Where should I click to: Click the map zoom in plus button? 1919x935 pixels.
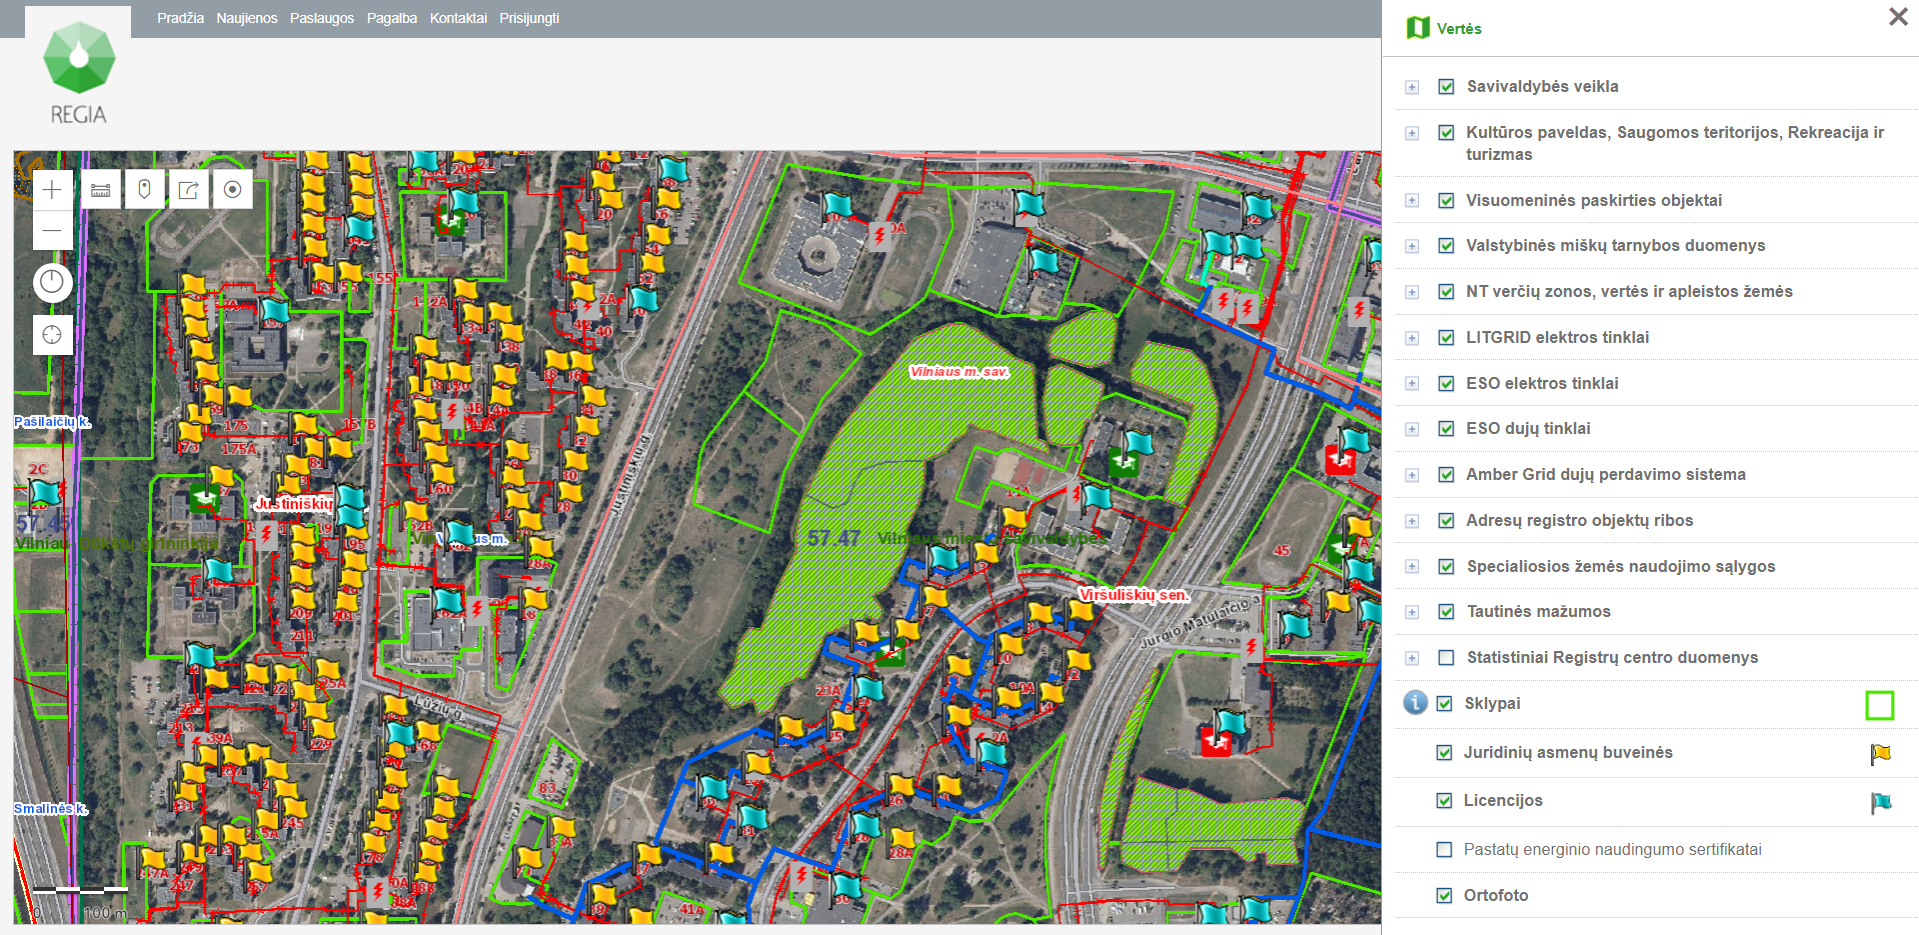pos(52,190)
